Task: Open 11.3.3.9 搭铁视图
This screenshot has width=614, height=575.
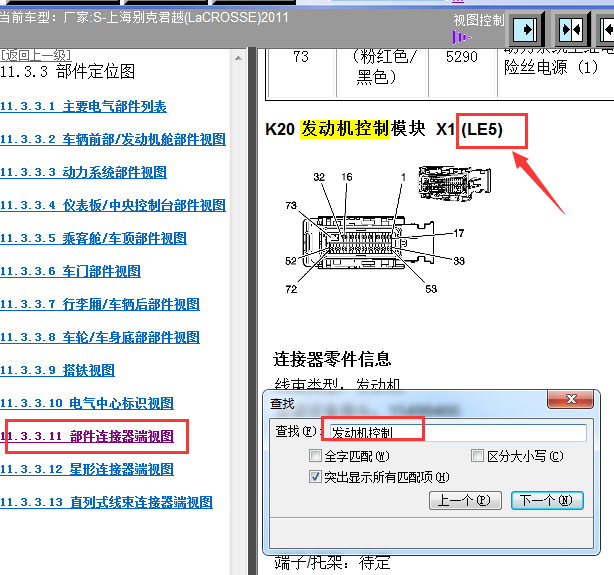Action: click(57, 370)
